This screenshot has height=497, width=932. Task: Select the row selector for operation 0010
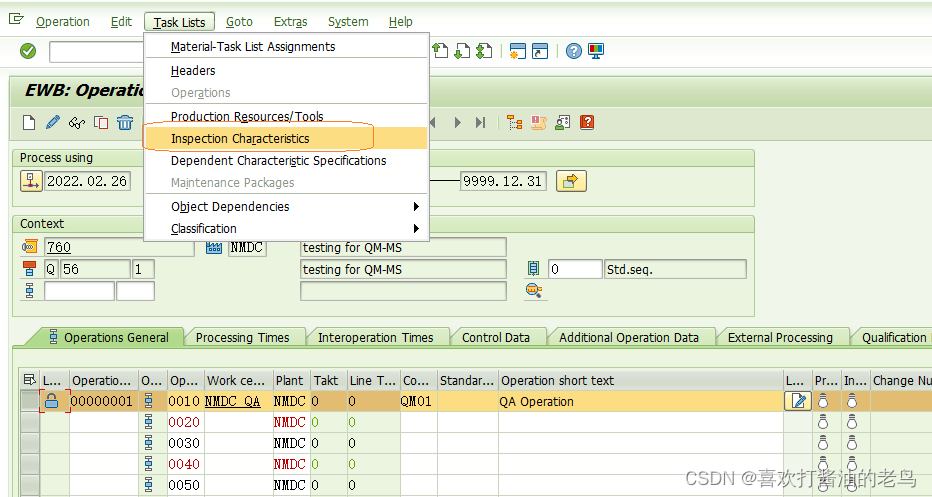pyautogui.click(x=30, y=401)
